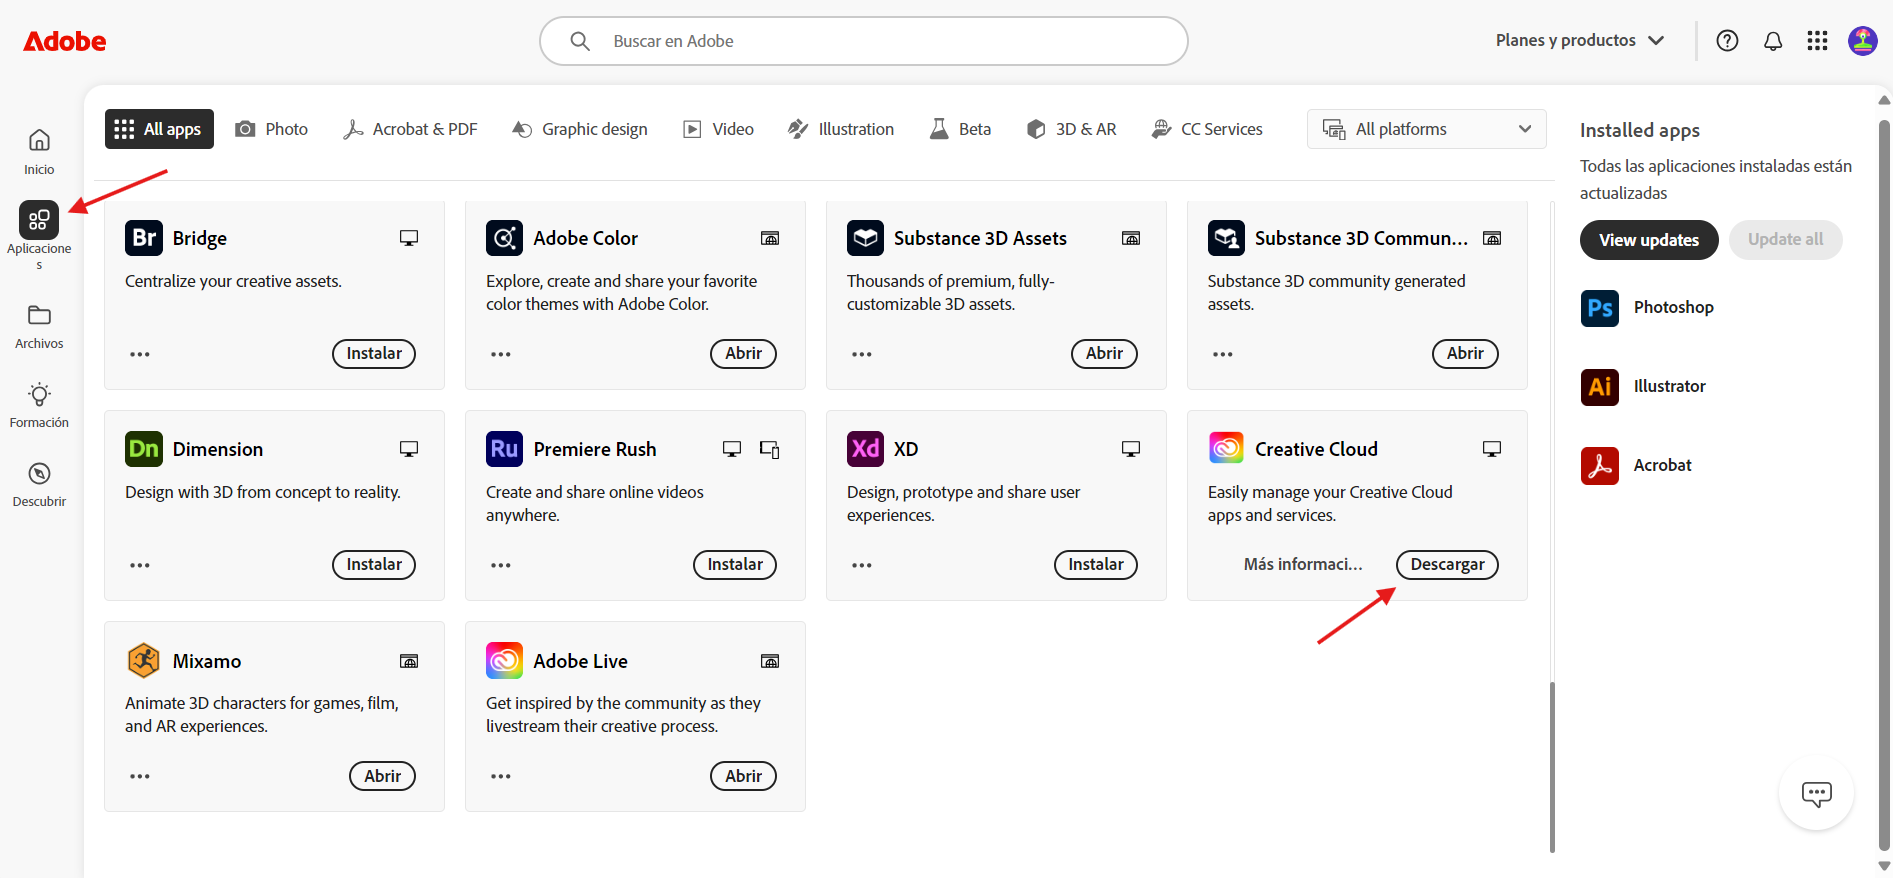
Task: Expand the Planes y productos menu
Action: pyautogui.click(x=1579, y=41)
